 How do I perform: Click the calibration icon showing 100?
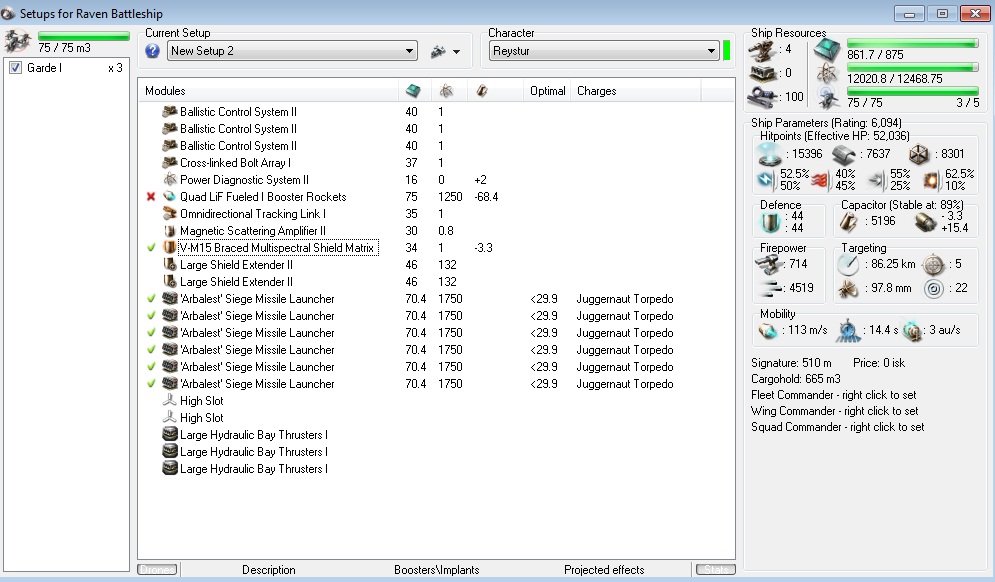point(763,98)
